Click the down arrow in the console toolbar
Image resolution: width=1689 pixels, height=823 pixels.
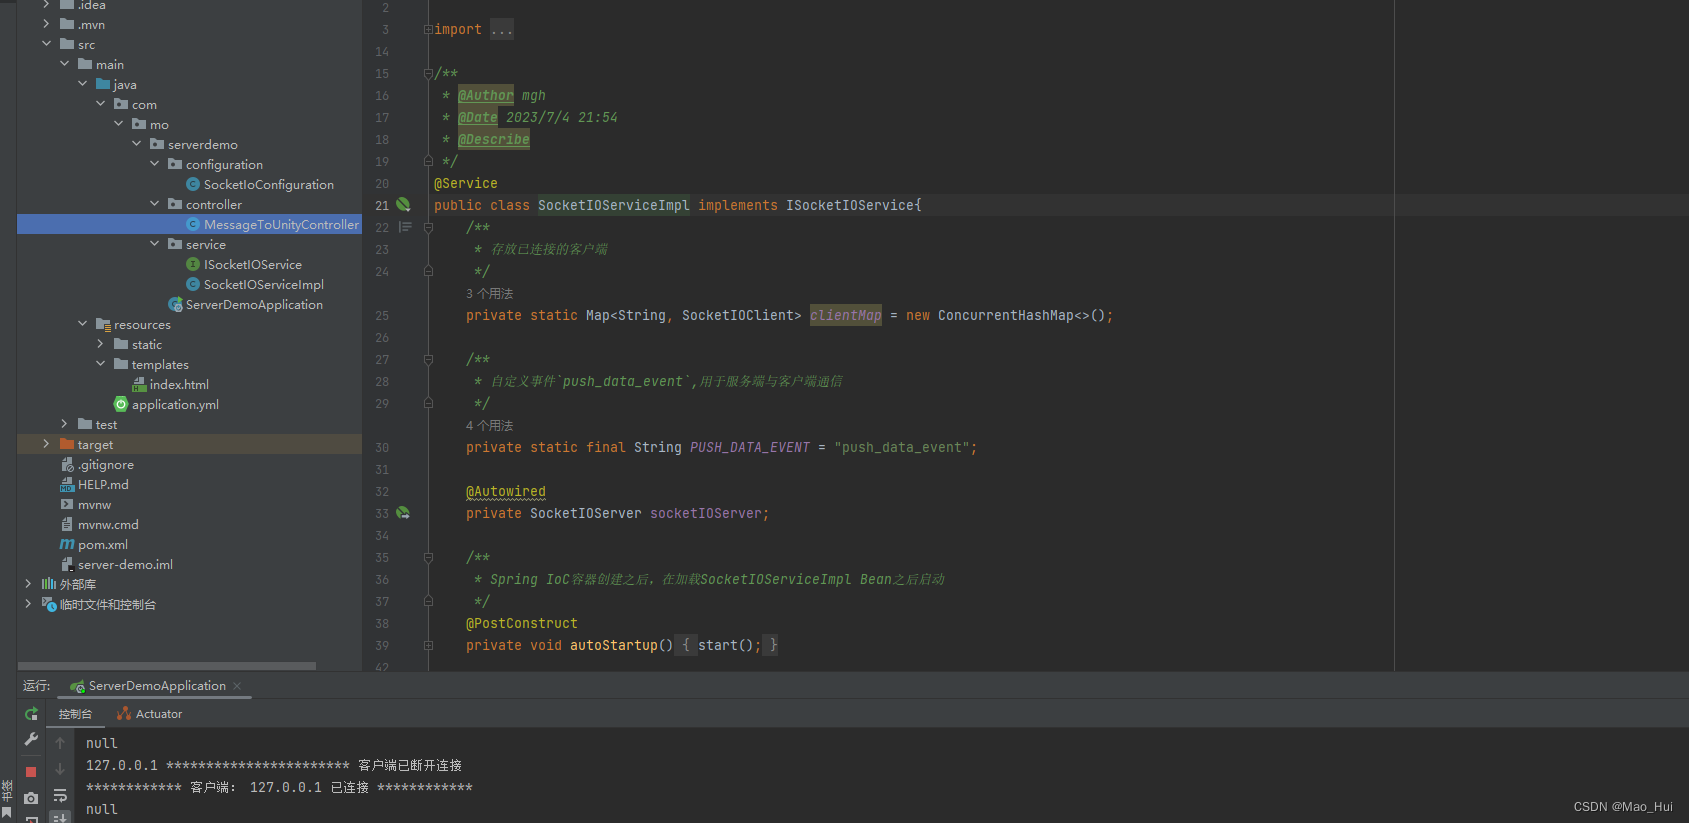[x=60, y=769]
